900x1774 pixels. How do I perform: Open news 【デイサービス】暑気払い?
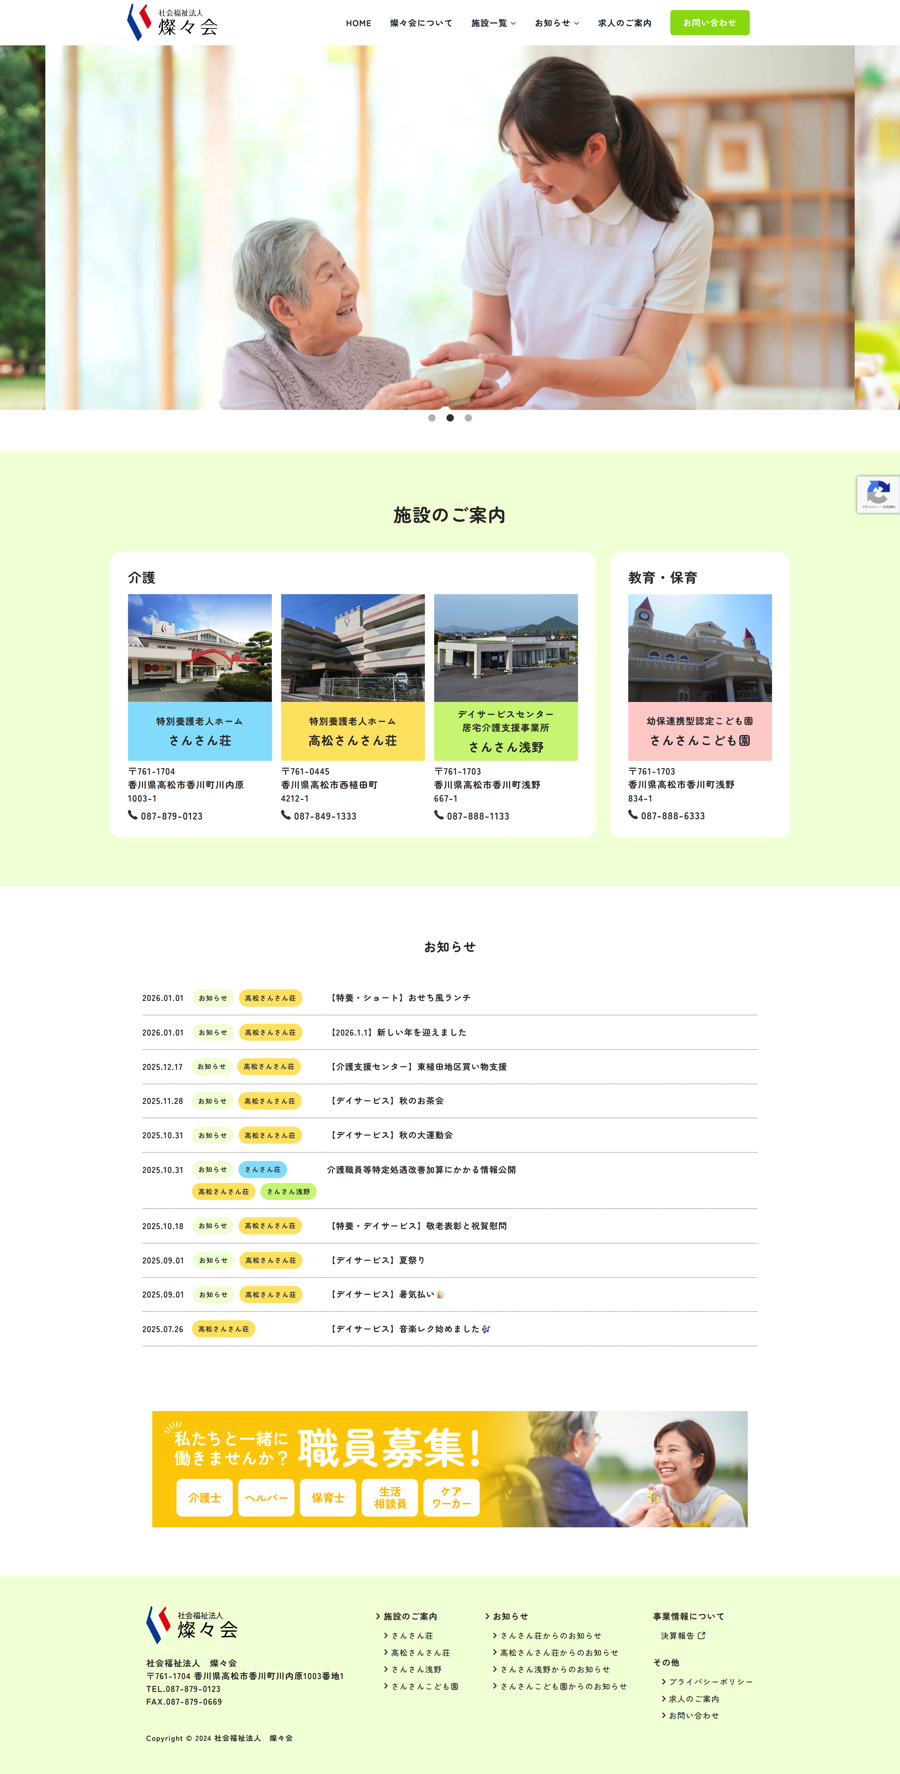point(385,1294)
